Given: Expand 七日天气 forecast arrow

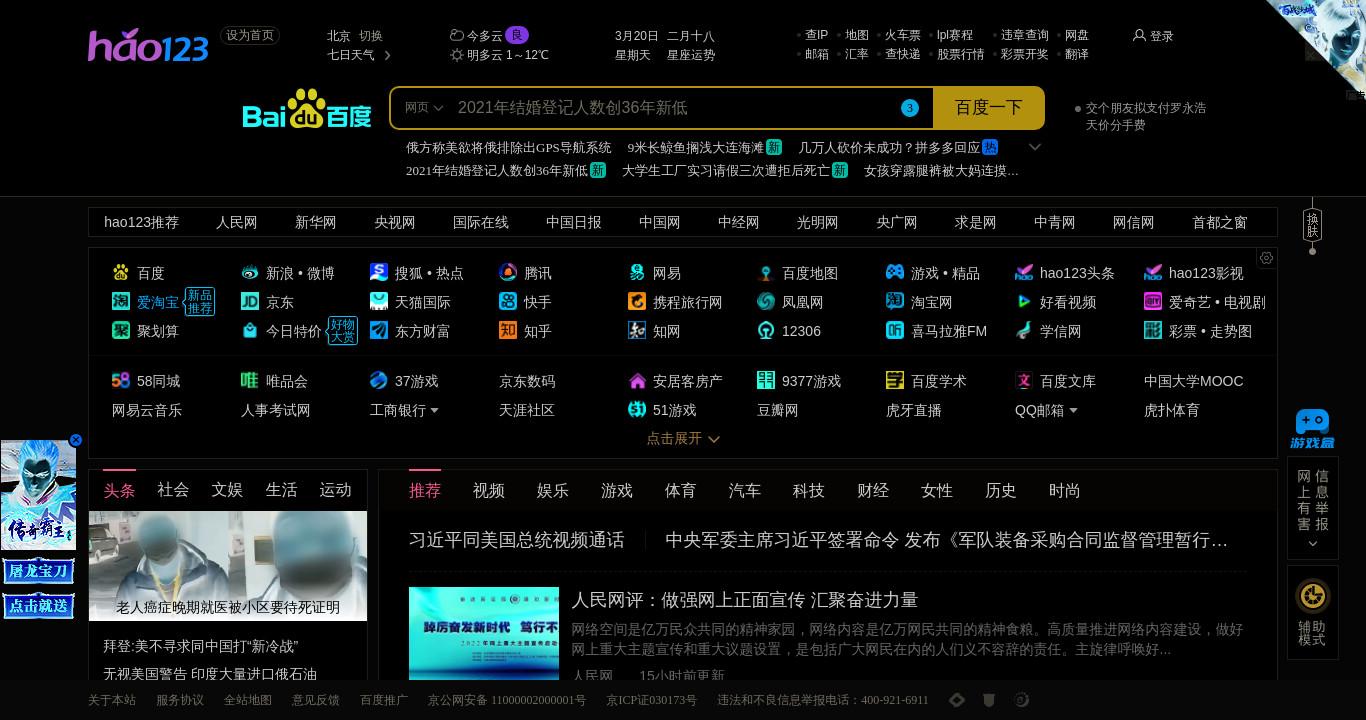Looking at the screenshot, I should pos(387,55).
